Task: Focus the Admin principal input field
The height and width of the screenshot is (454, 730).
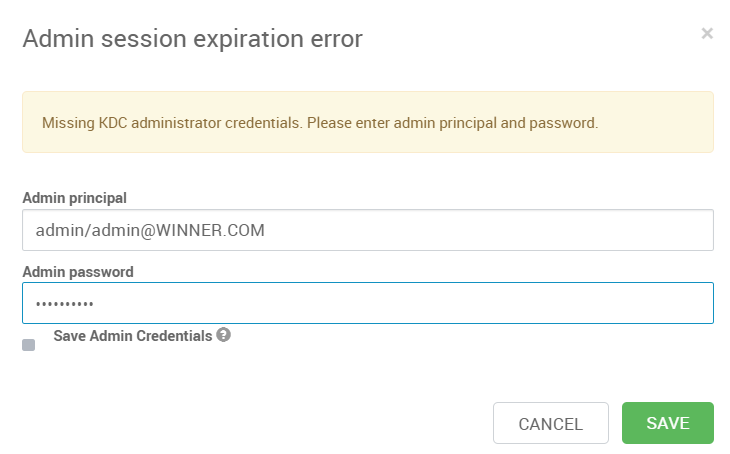Action: (x=368, y=230)
